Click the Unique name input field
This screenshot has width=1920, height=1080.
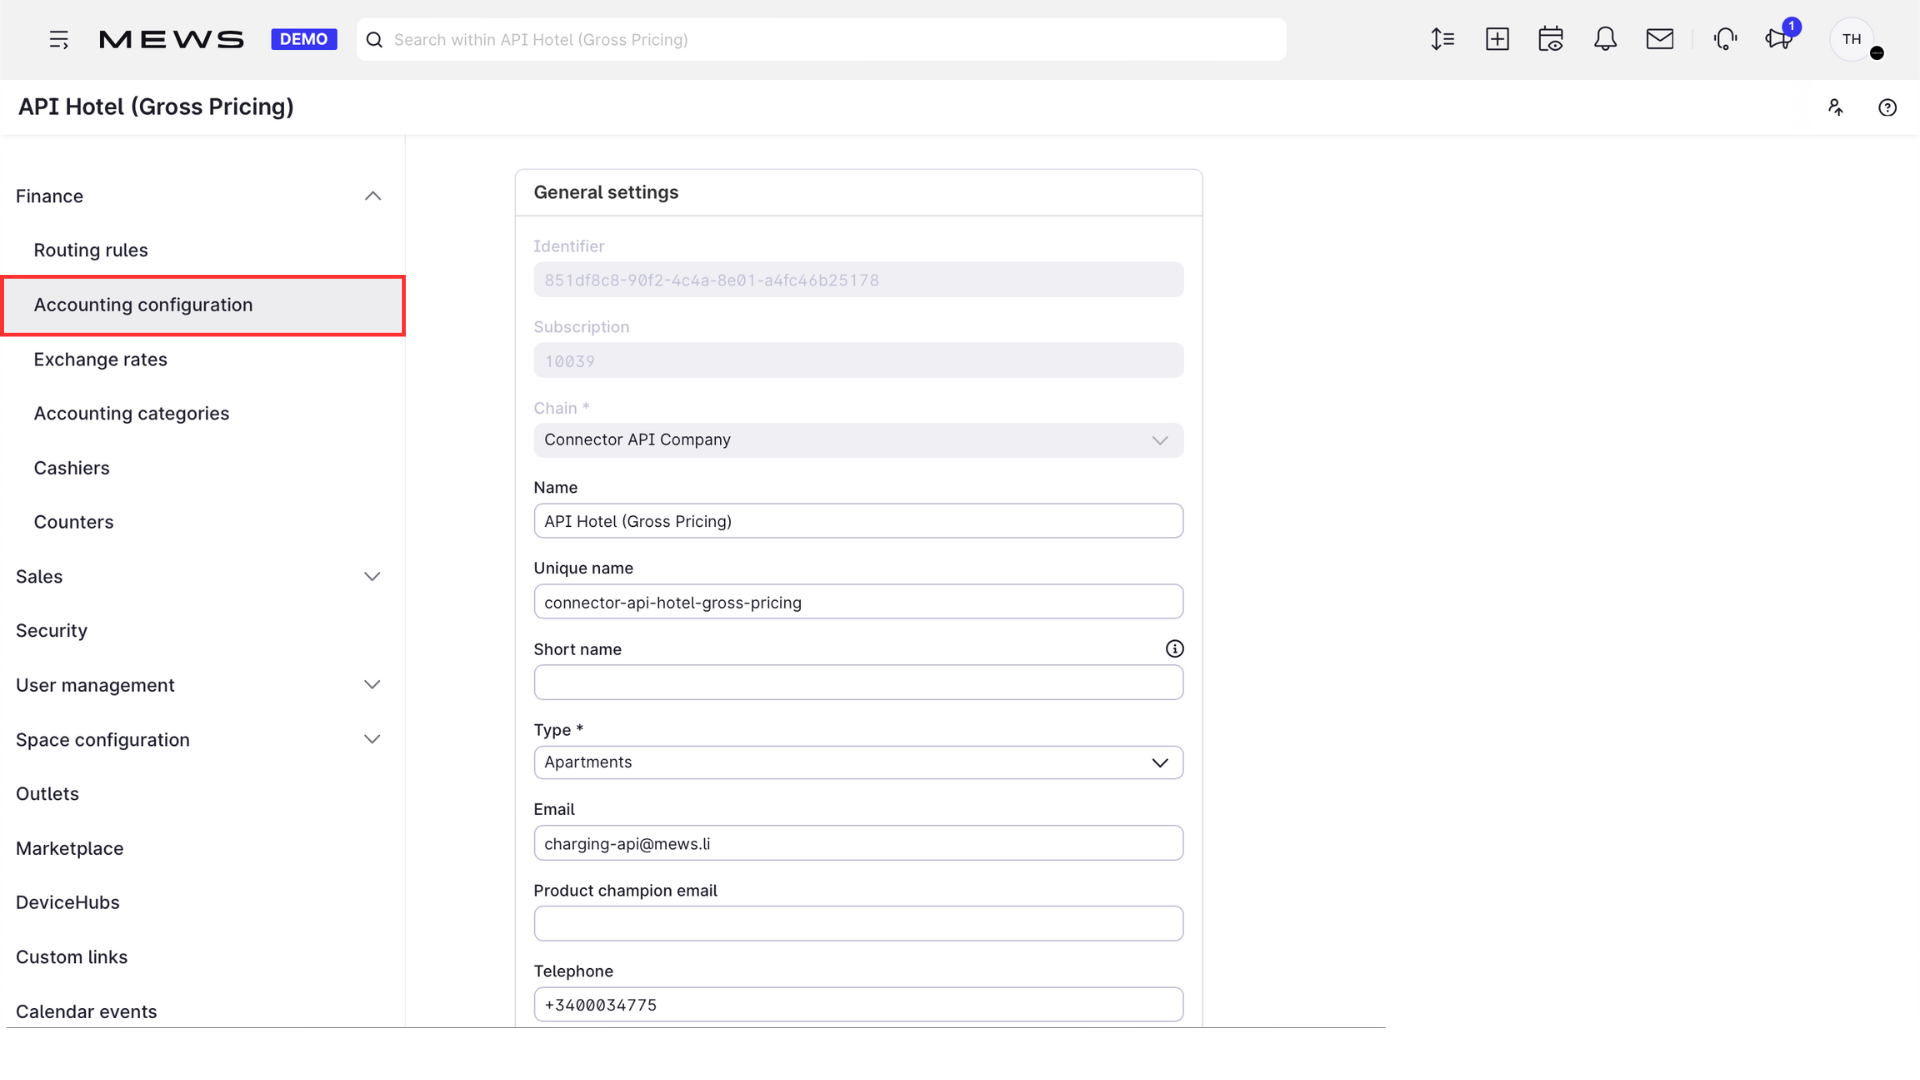coord(858,602)
